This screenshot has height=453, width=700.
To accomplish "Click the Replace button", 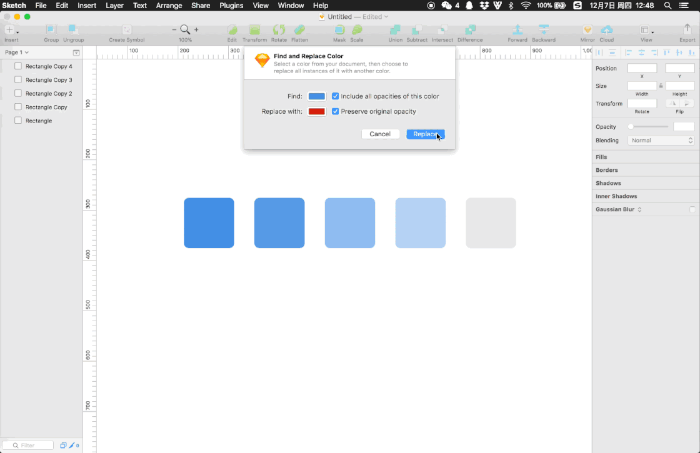I will coord(425,134).
